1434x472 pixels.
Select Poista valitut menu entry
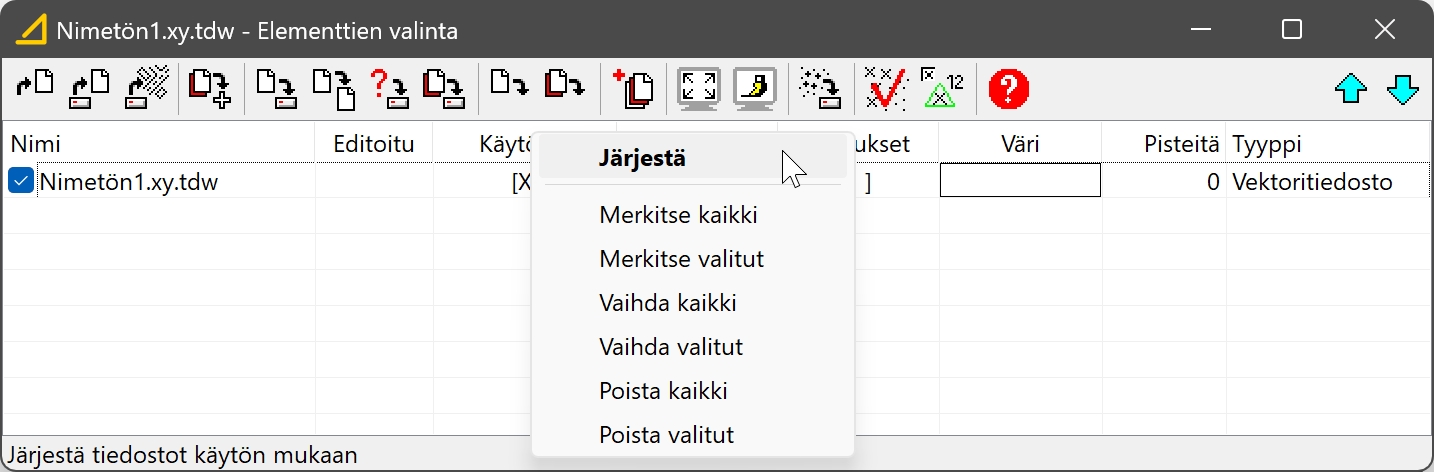(x=692, y=435)
